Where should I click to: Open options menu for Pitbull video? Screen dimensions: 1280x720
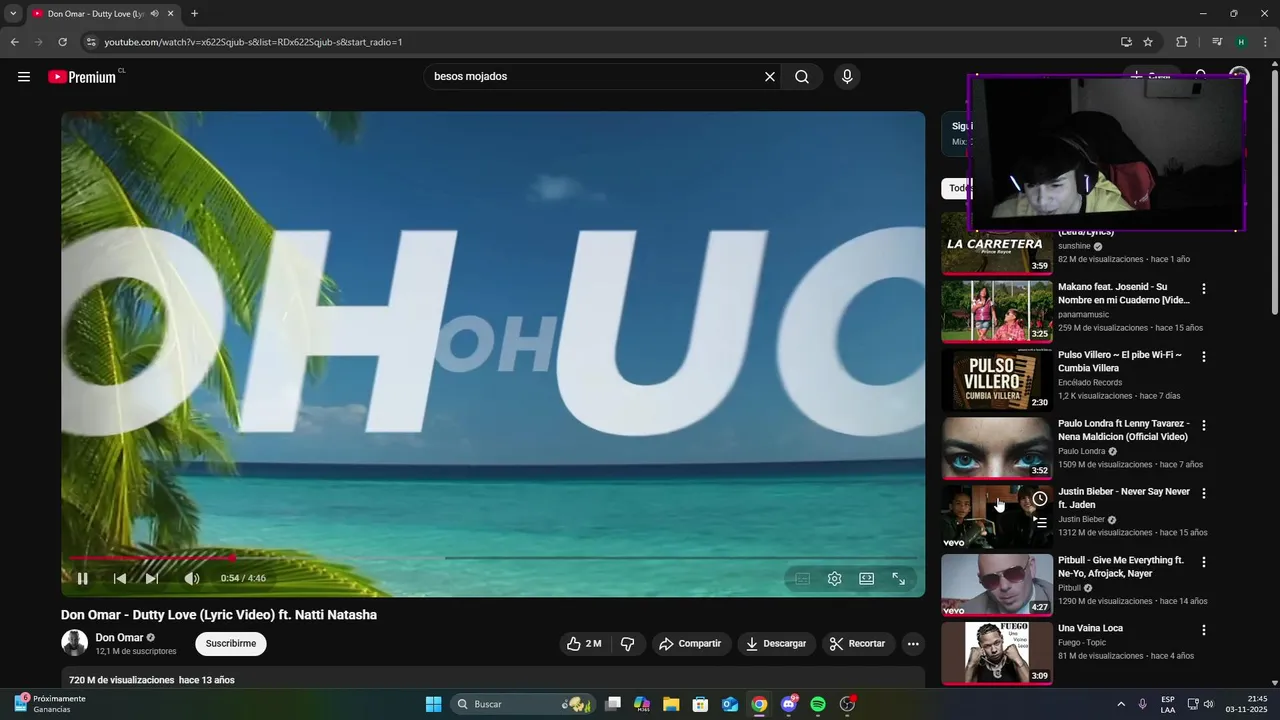pyautogui.click(x=1204, y=563)
